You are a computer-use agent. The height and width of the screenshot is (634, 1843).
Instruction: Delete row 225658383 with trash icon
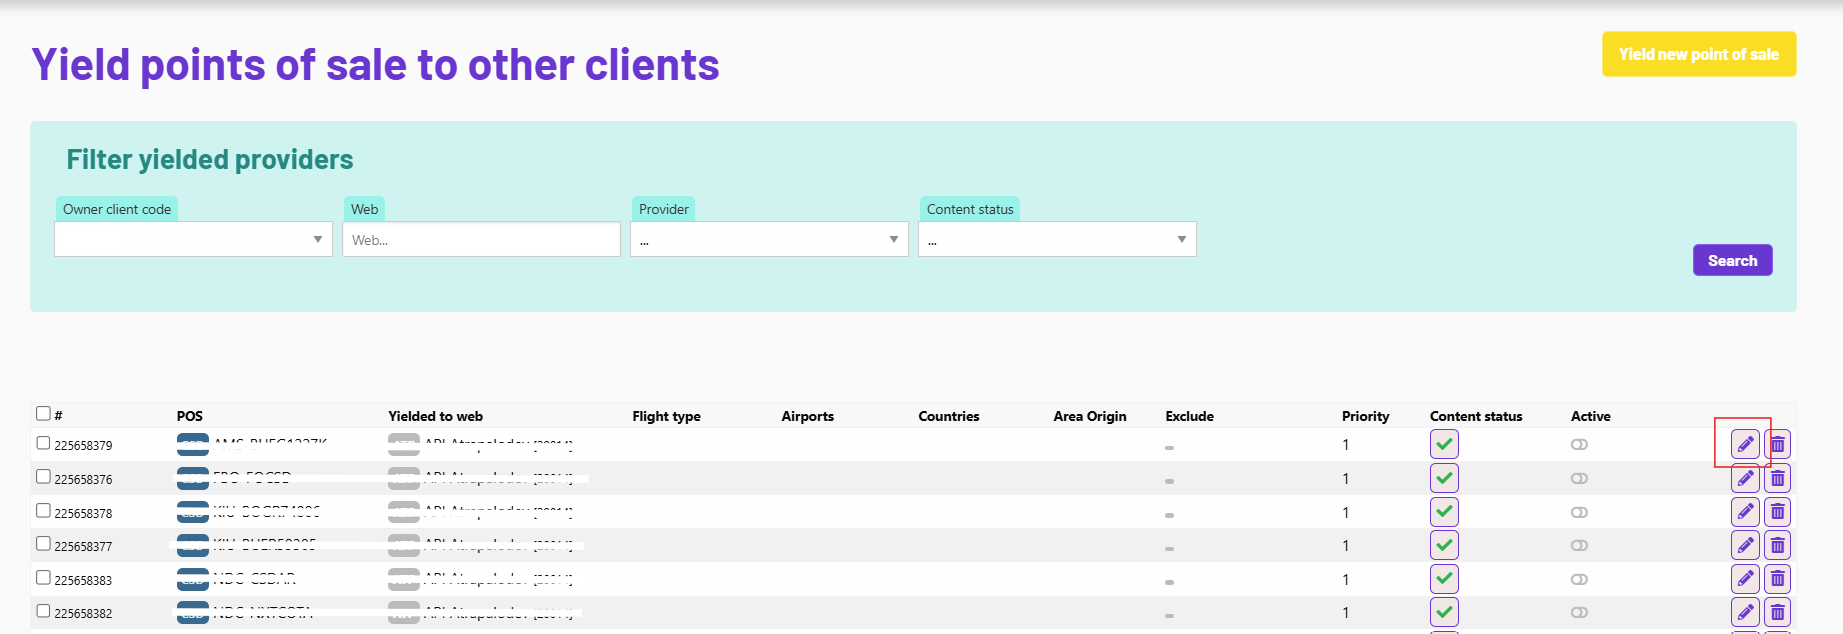pyautogui.click(x=1777, y=579)
